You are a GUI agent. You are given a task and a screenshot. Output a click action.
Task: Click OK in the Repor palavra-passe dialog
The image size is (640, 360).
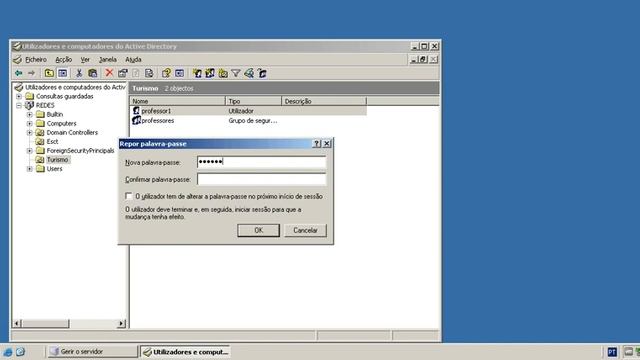click(258, 230)
